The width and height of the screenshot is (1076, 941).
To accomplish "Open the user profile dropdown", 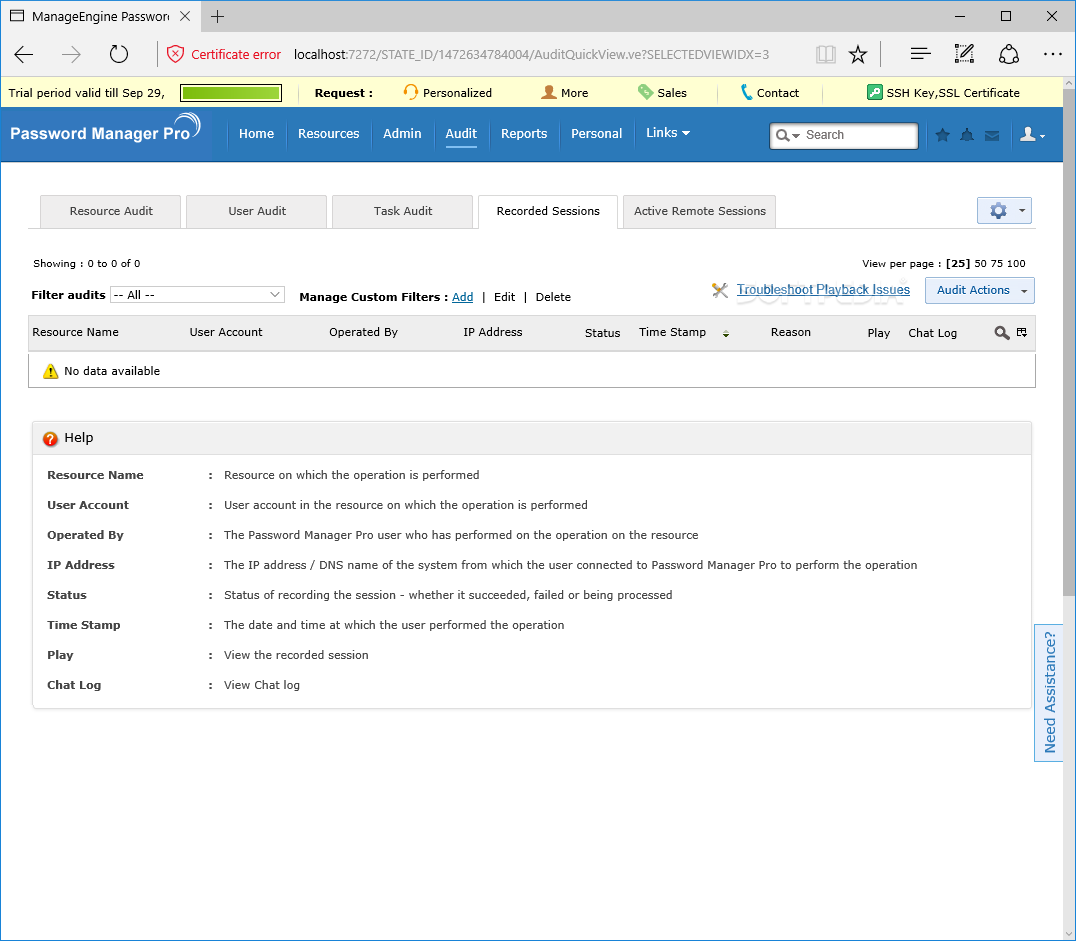I will coord(1031,135).
